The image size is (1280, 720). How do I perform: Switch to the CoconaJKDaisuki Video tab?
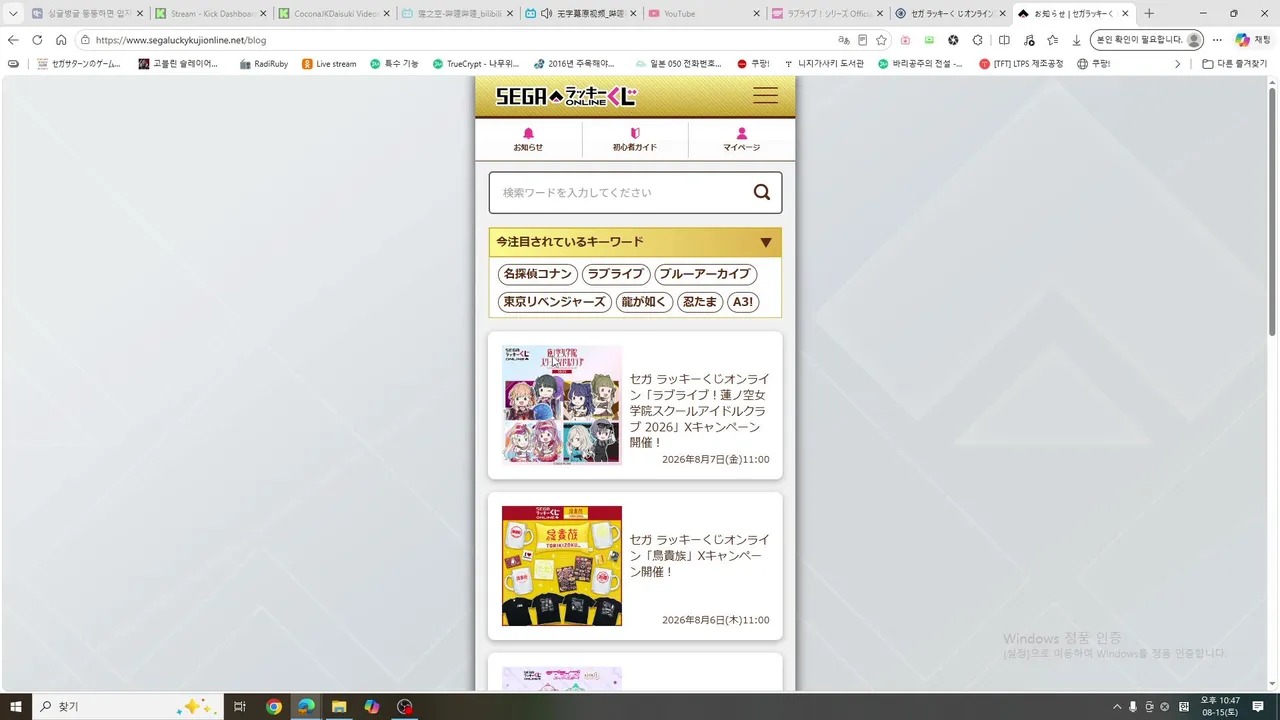click(x=335, y=13)
